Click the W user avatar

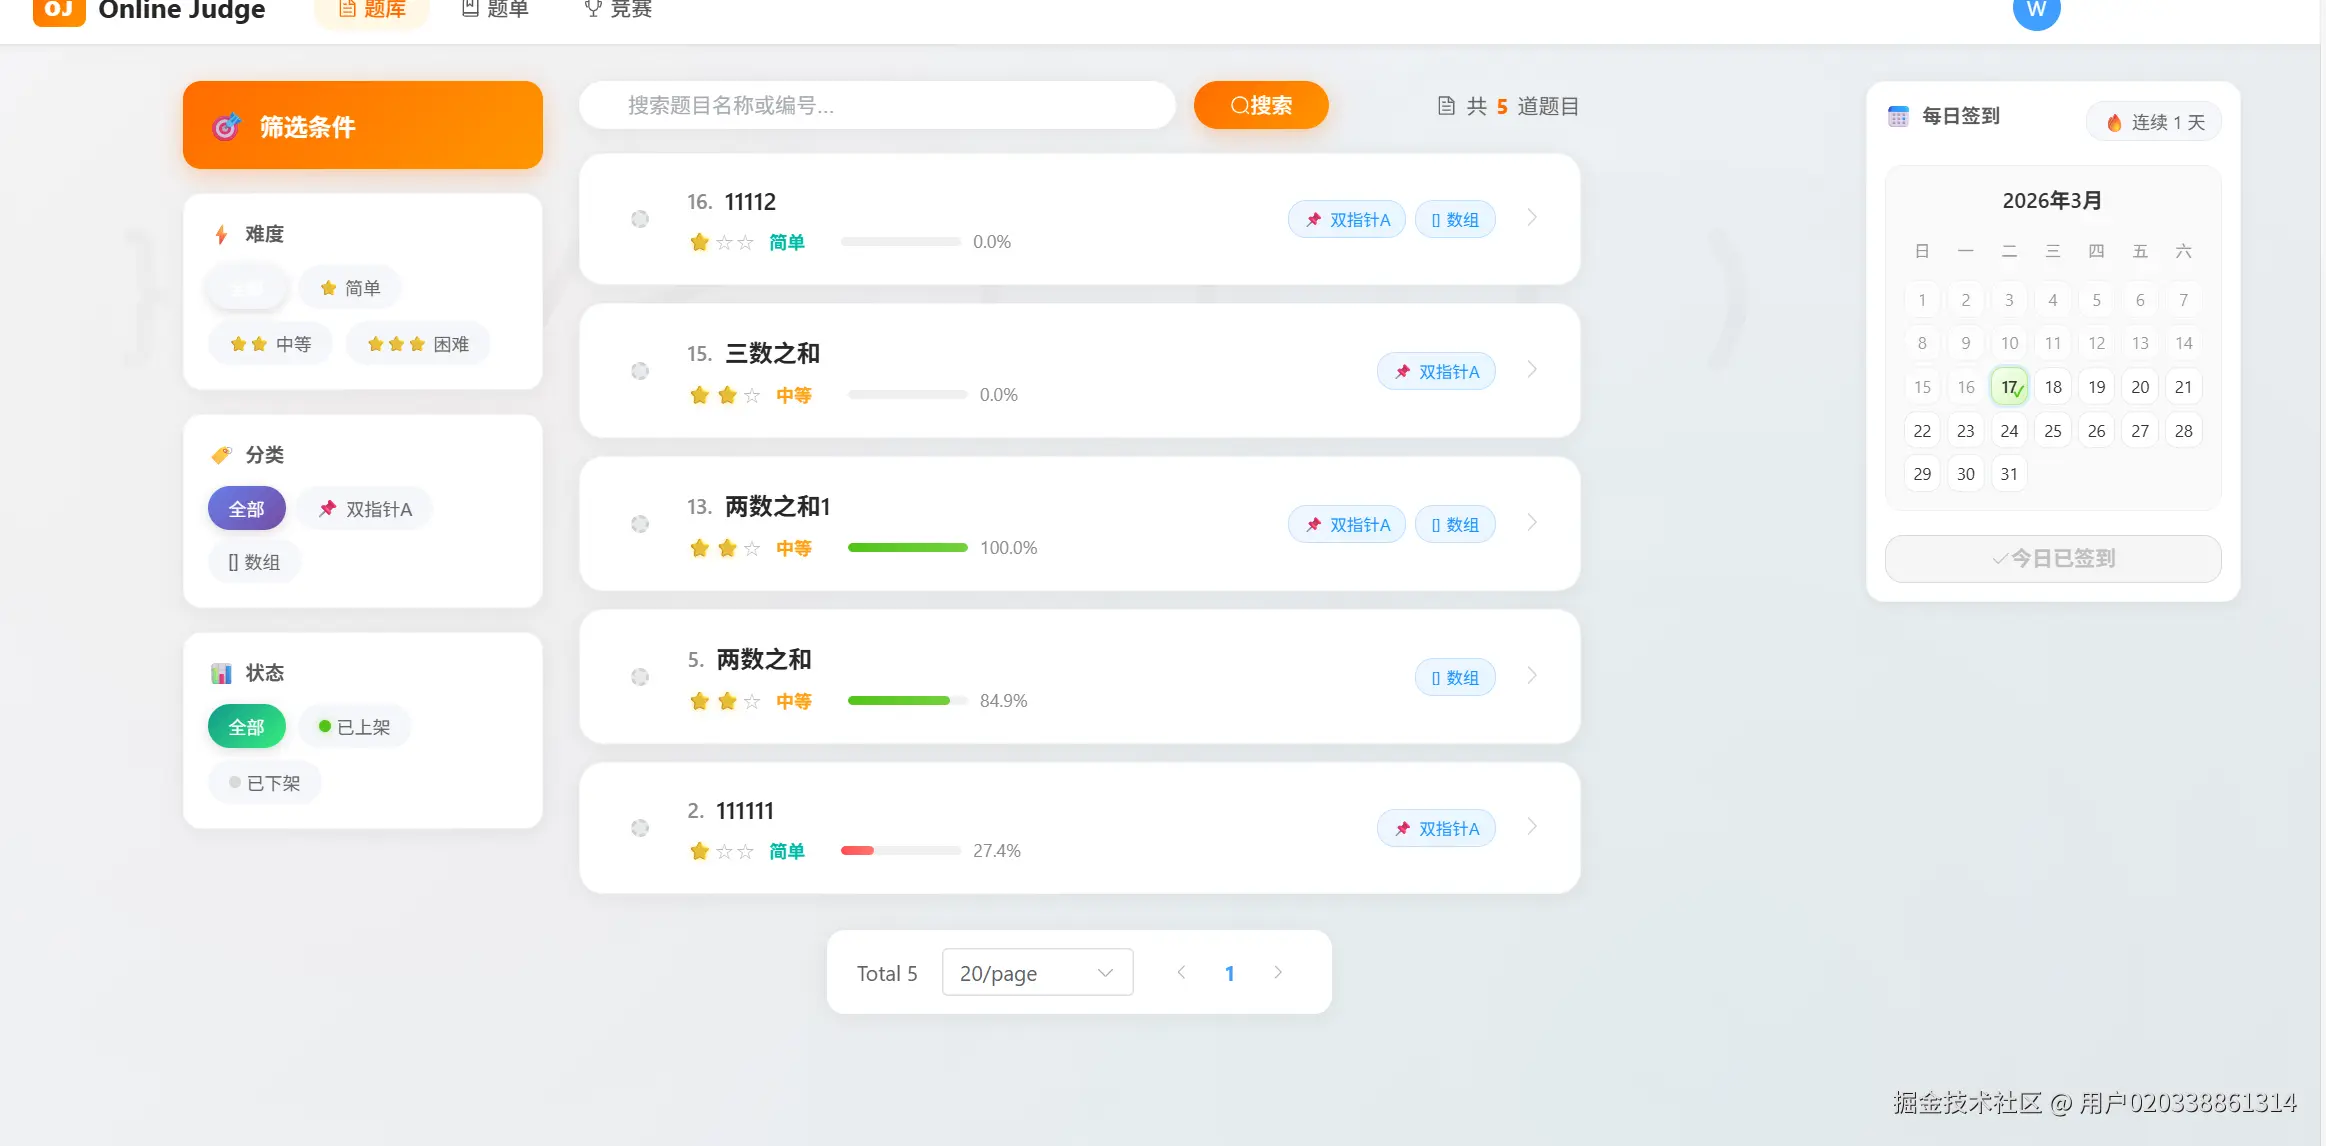point(2036,12)
